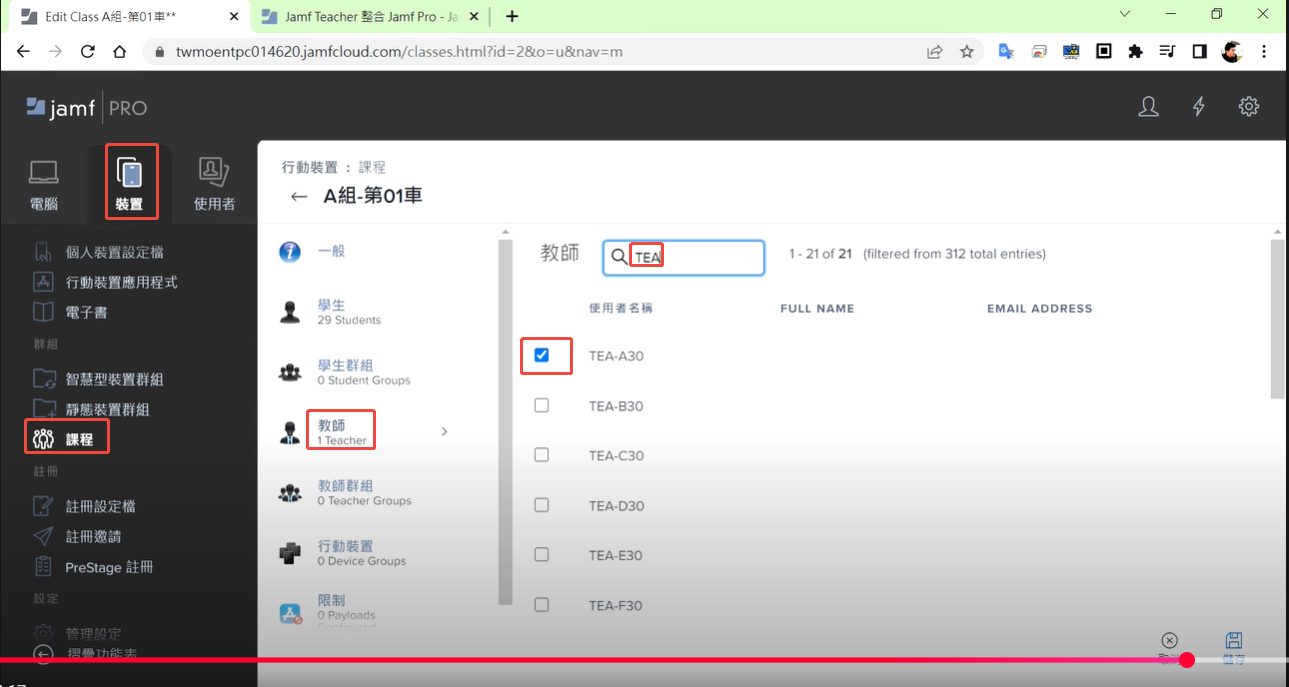Open 行動裝置應用程式 in the sidebar

click(121, 282)
